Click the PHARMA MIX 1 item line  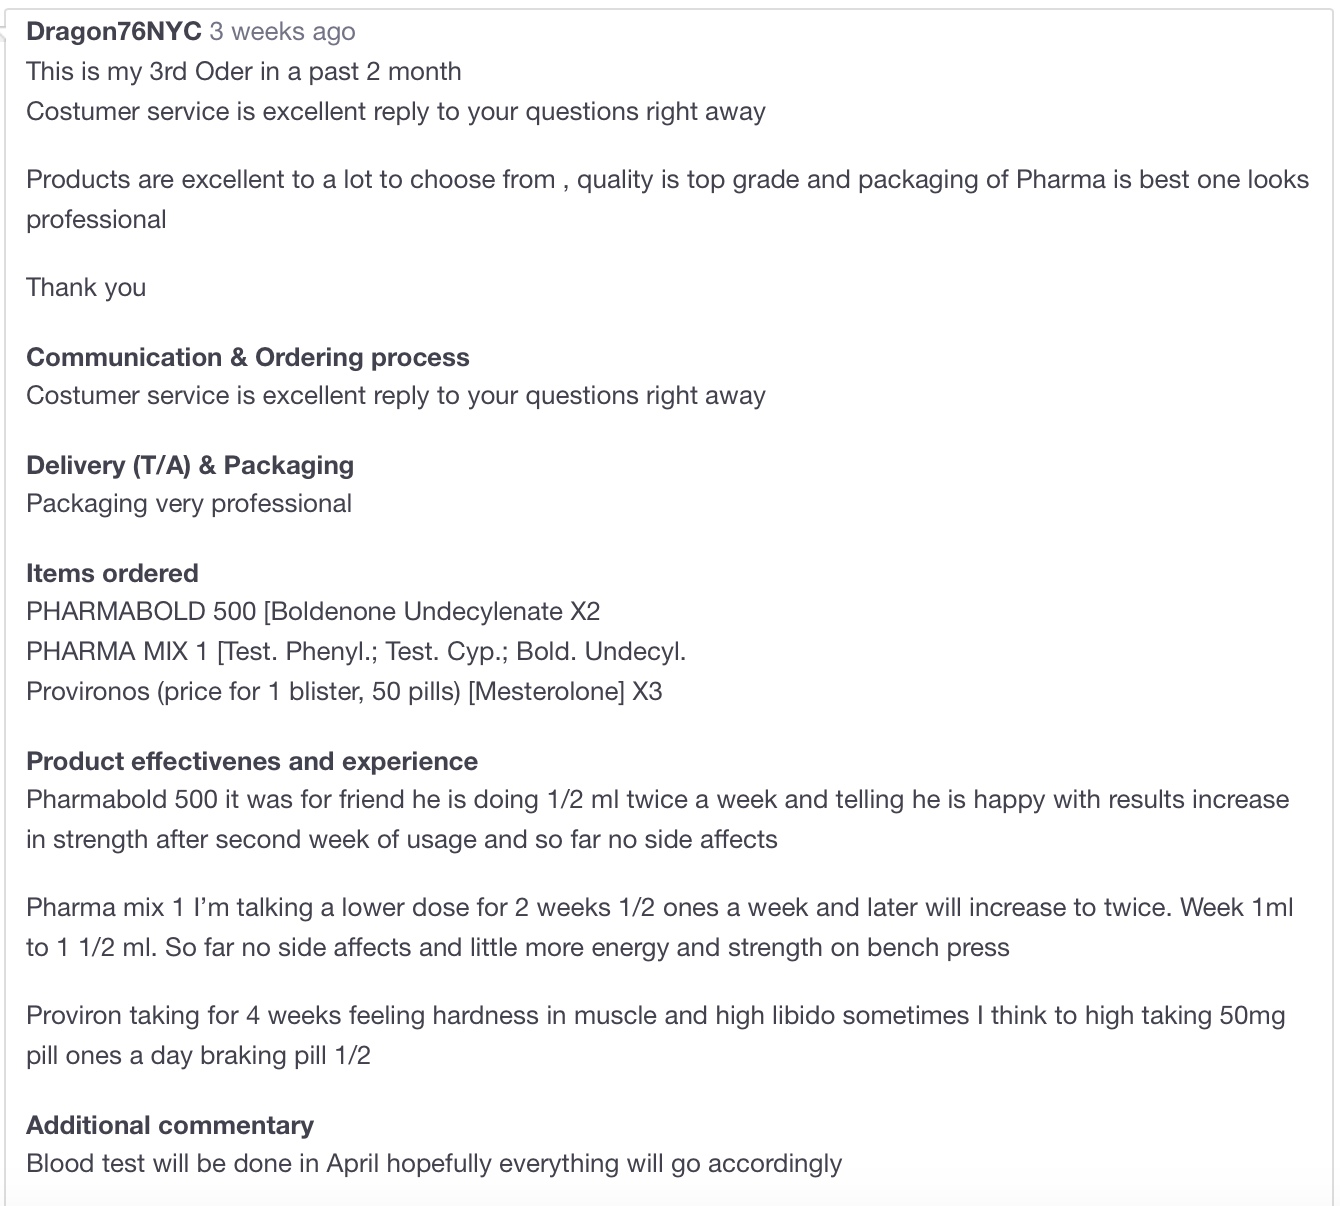coord(356,652)
